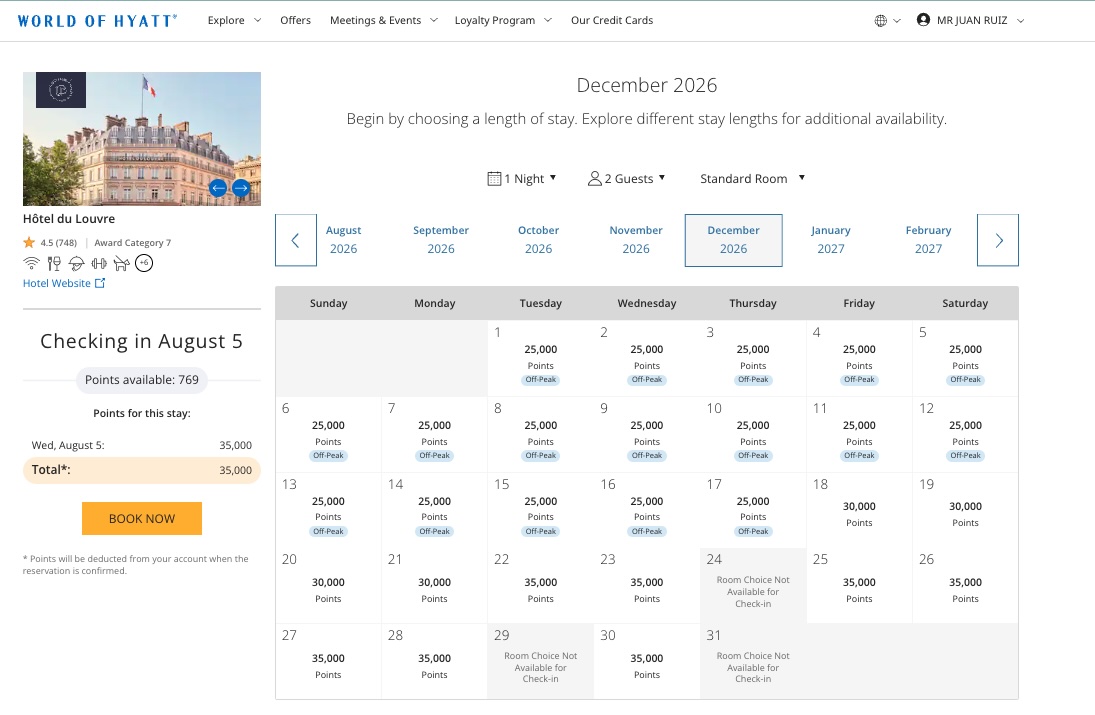The image size is (1095, 715).
Task: Go to previous months with left chevron
Action: [x=295, y=240]
